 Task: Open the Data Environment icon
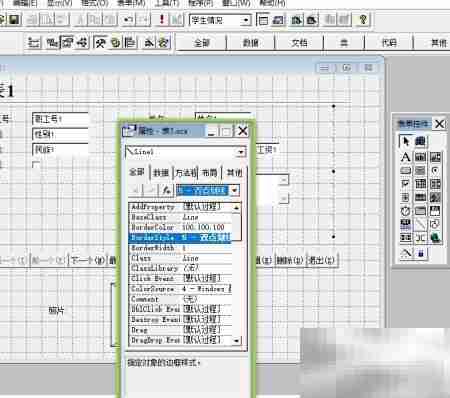pos(52,43)
